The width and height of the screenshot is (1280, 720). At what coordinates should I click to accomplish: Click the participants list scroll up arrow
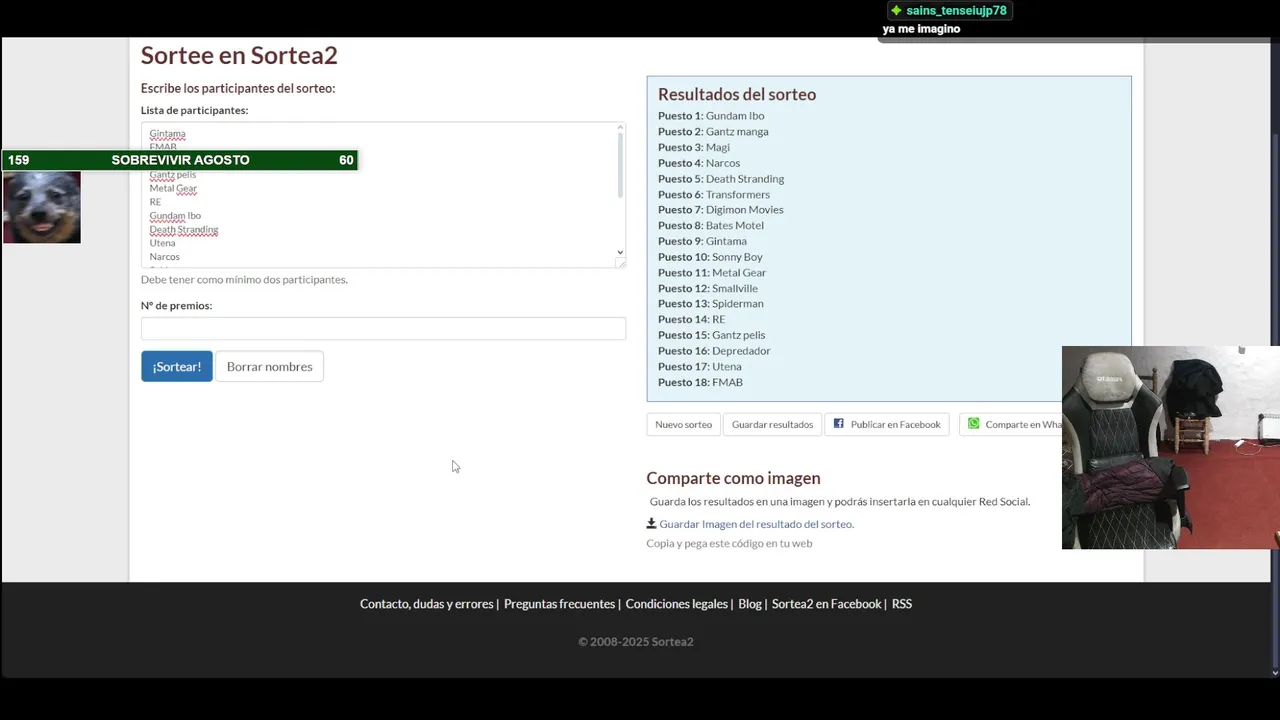[620, 127]
